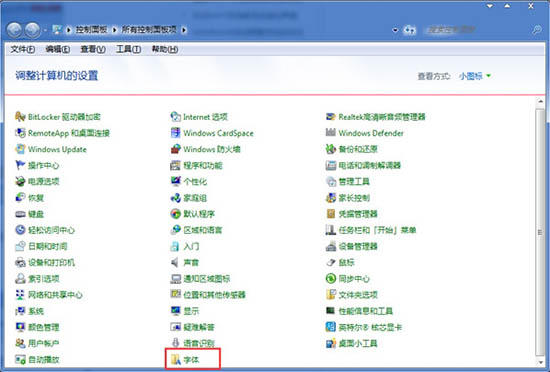Click the vertical scrollbar thumb
Image resolution: width=550 pixels, height=372 pixels.
(x=540, y=232)
